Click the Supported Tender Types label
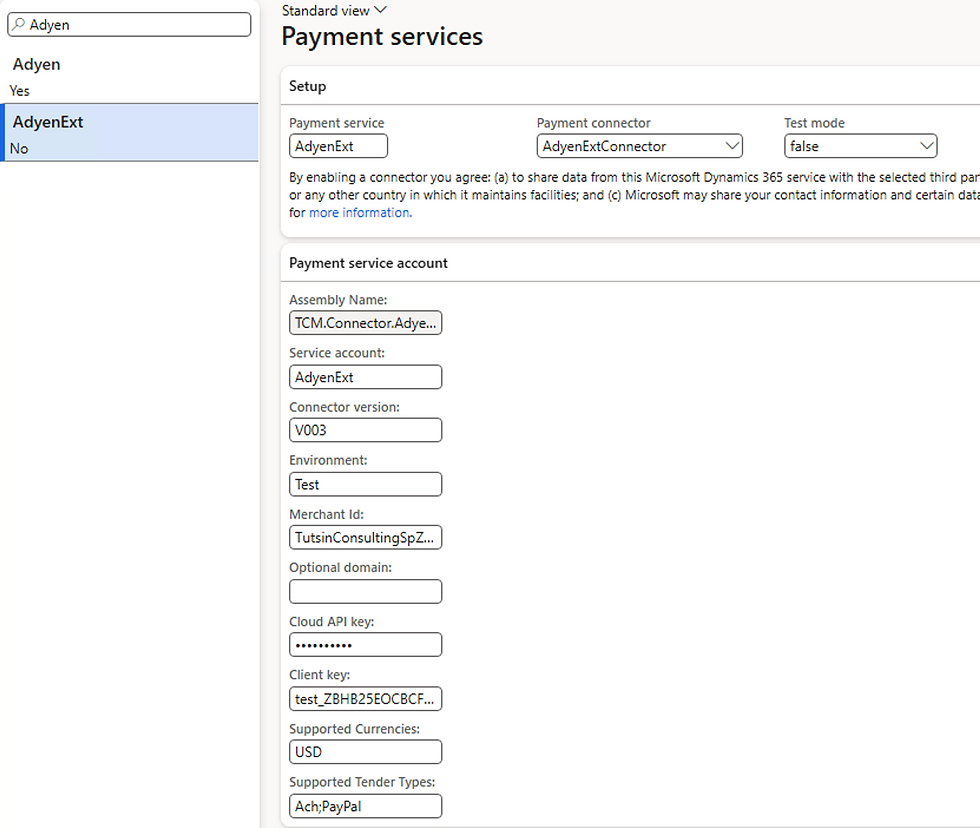 point(362,782)
